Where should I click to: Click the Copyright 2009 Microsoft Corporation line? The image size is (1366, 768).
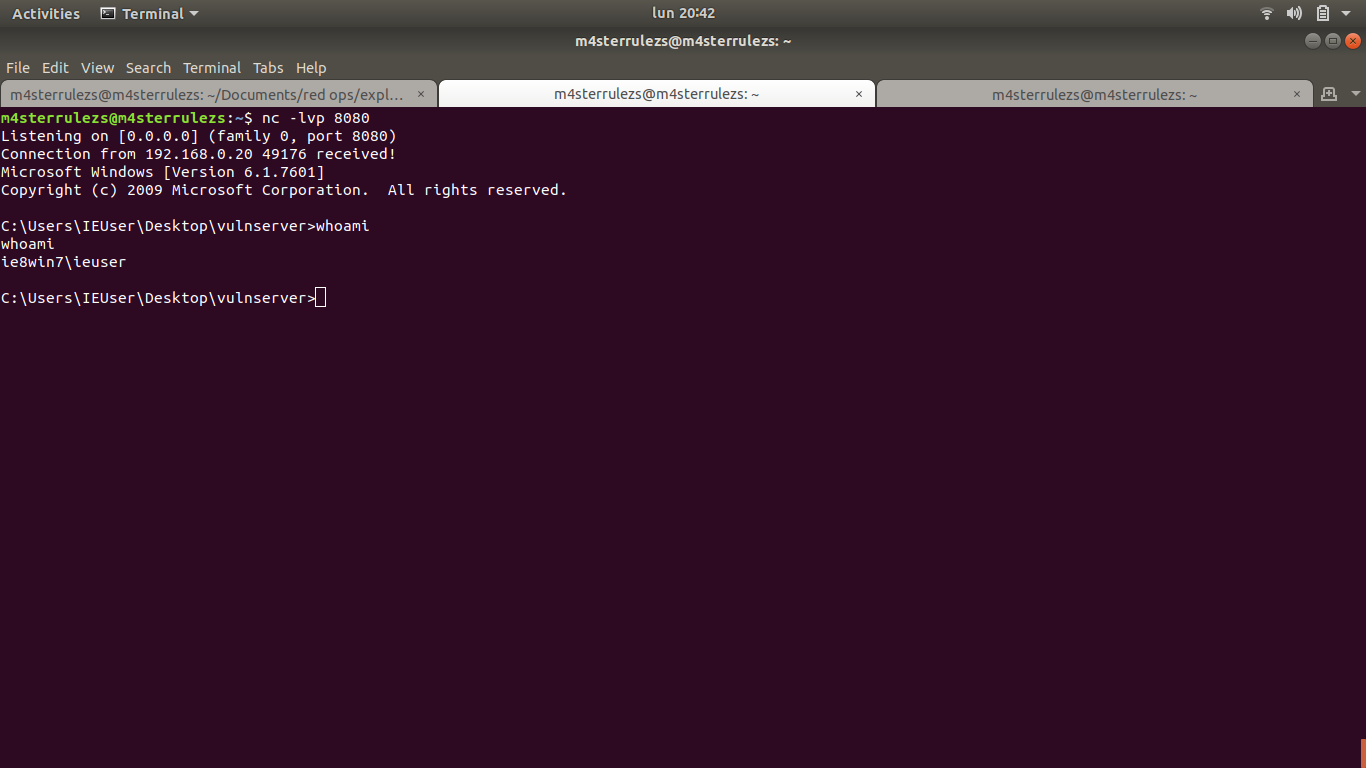pyautogui.click(x=284, y=190)
